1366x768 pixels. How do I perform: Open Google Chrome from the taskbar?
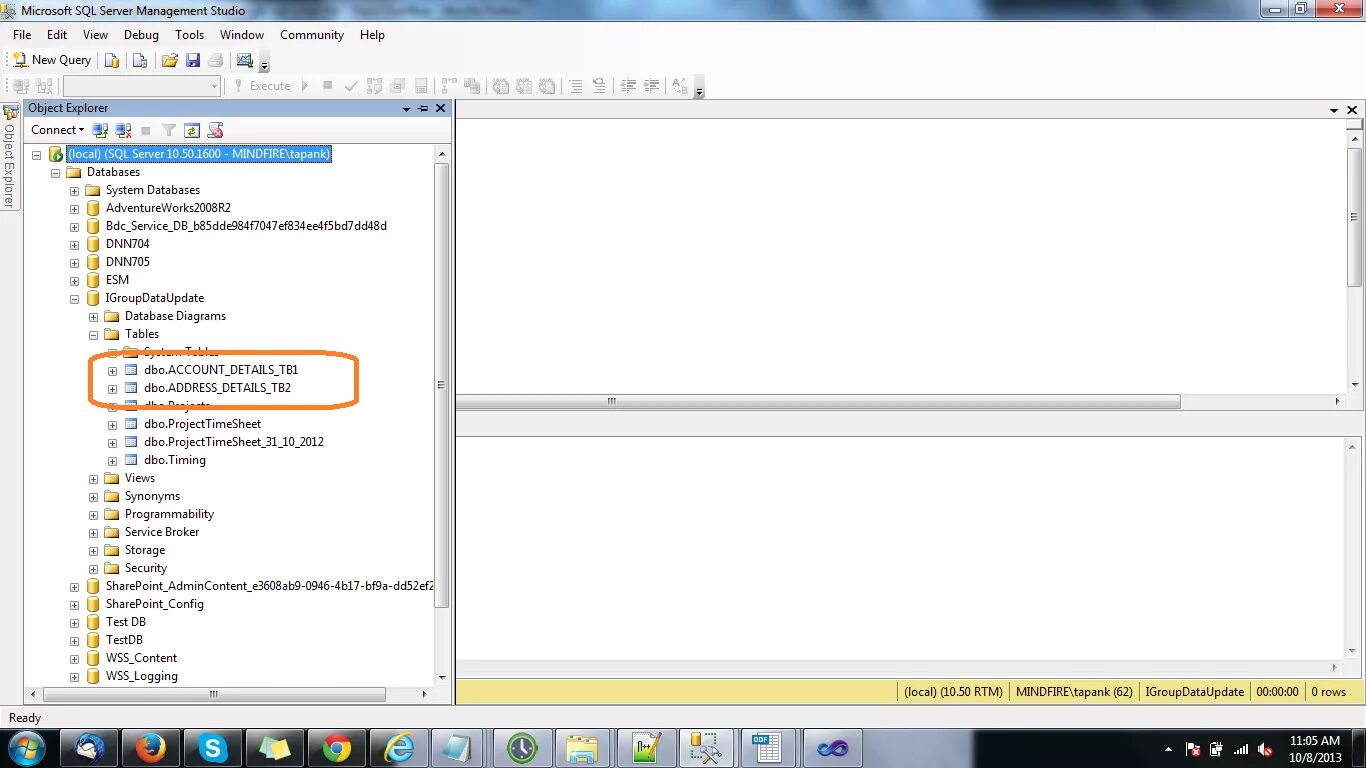tap(337, 748)
